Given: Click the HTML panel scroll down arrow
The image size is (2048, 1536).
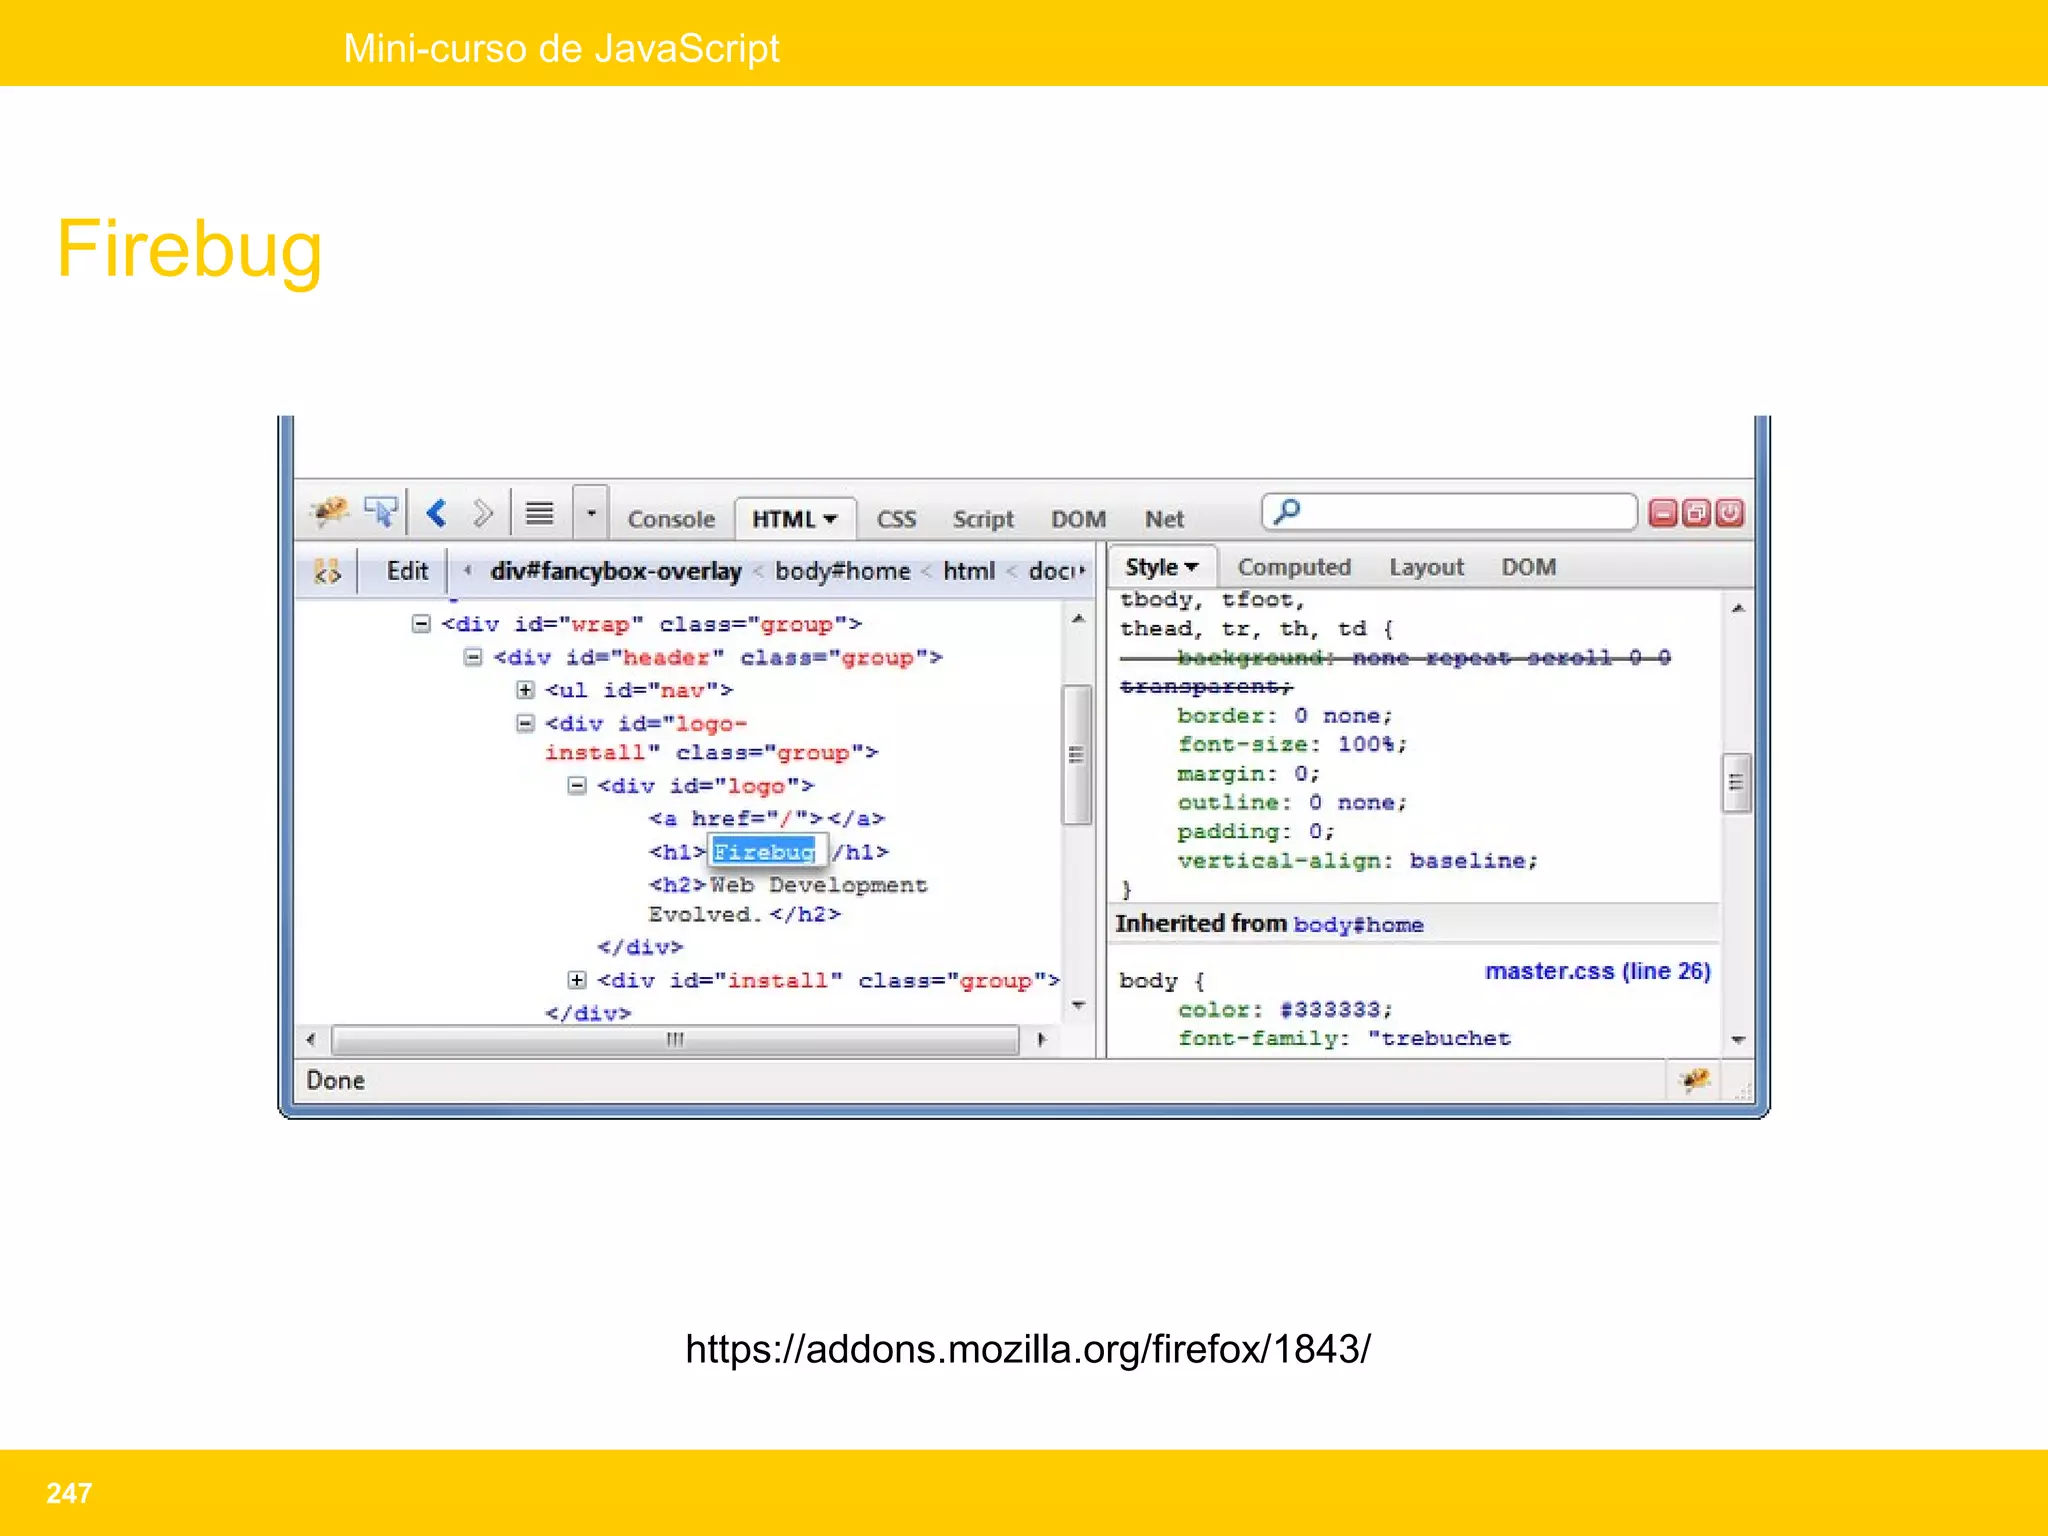Looking at the screenshot, I should click(x=1078, y=1005).
